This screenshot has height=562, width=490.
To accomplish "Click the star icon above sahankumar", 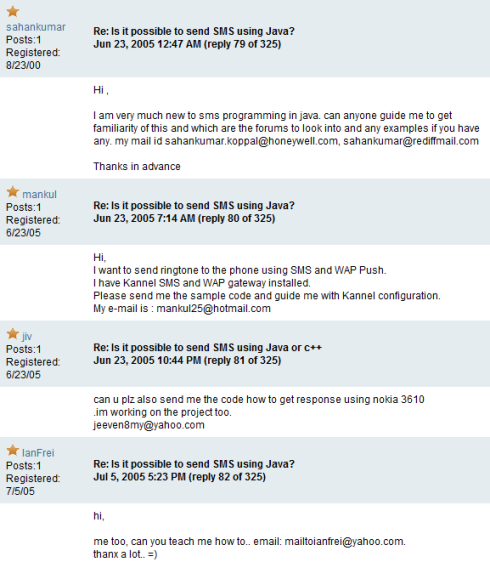I will point(13,12).
